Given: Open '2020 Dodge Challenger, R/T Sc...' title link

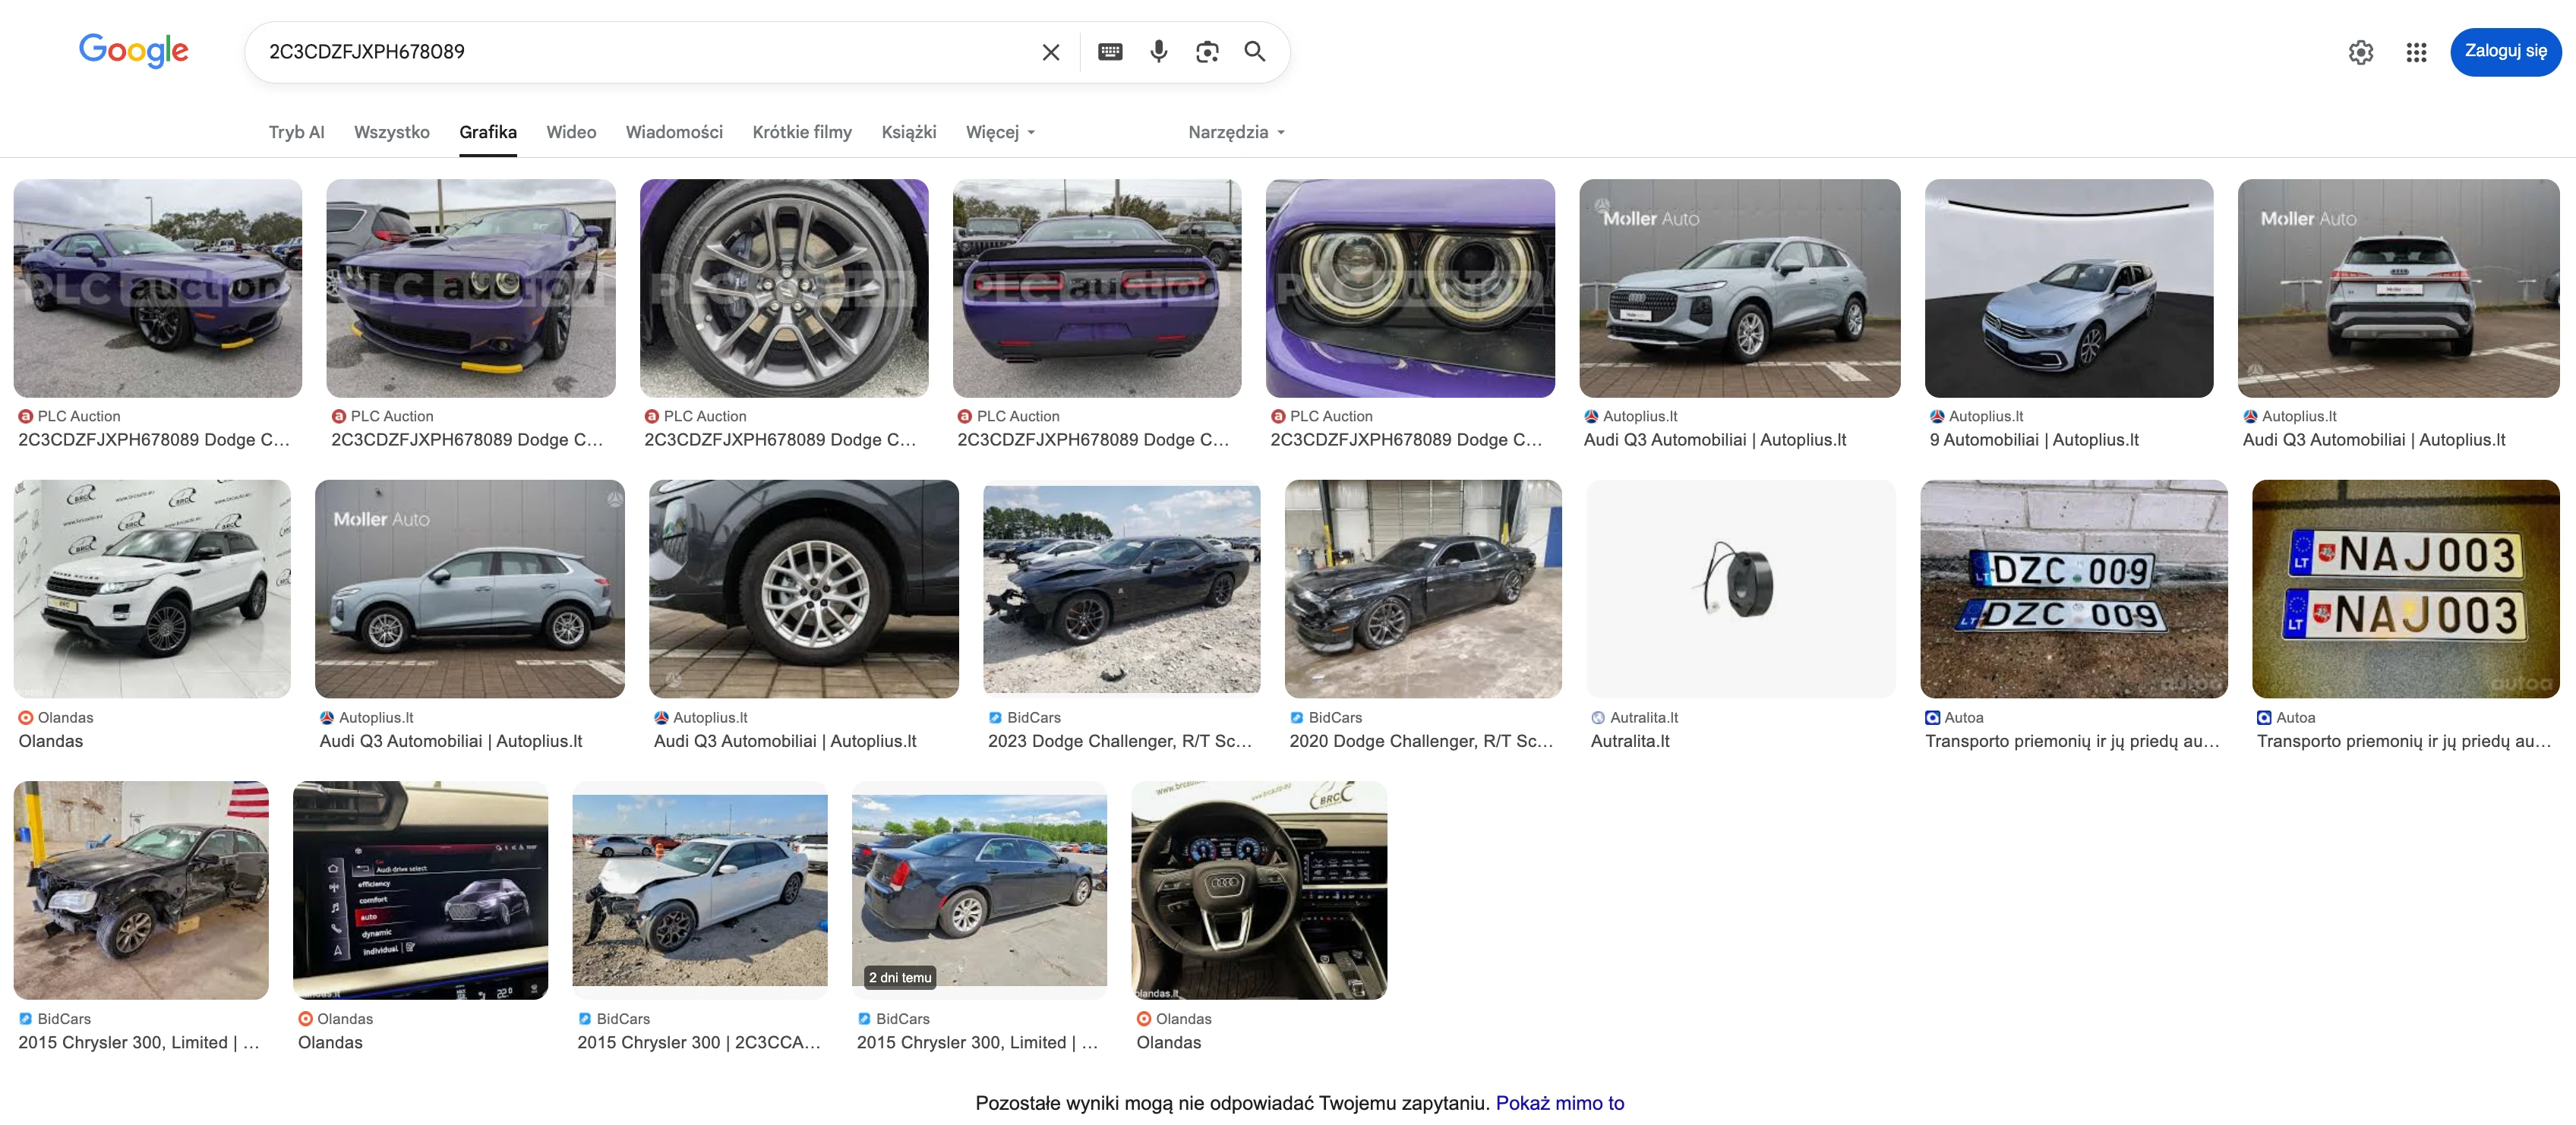Looking at the screenshot, I should point(1421,741).
